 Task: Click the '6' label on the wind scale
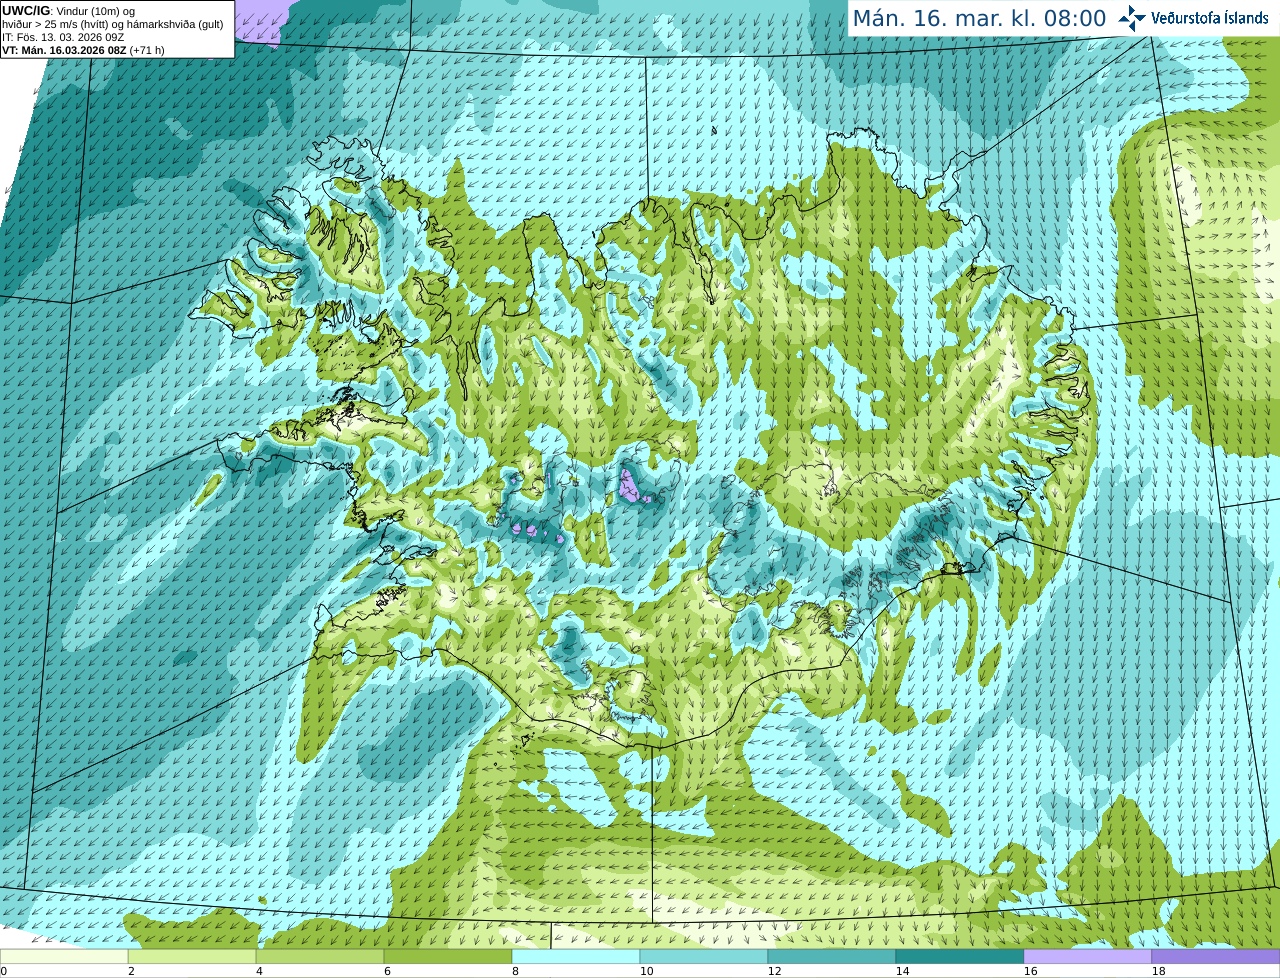click(x=387, y=971)
